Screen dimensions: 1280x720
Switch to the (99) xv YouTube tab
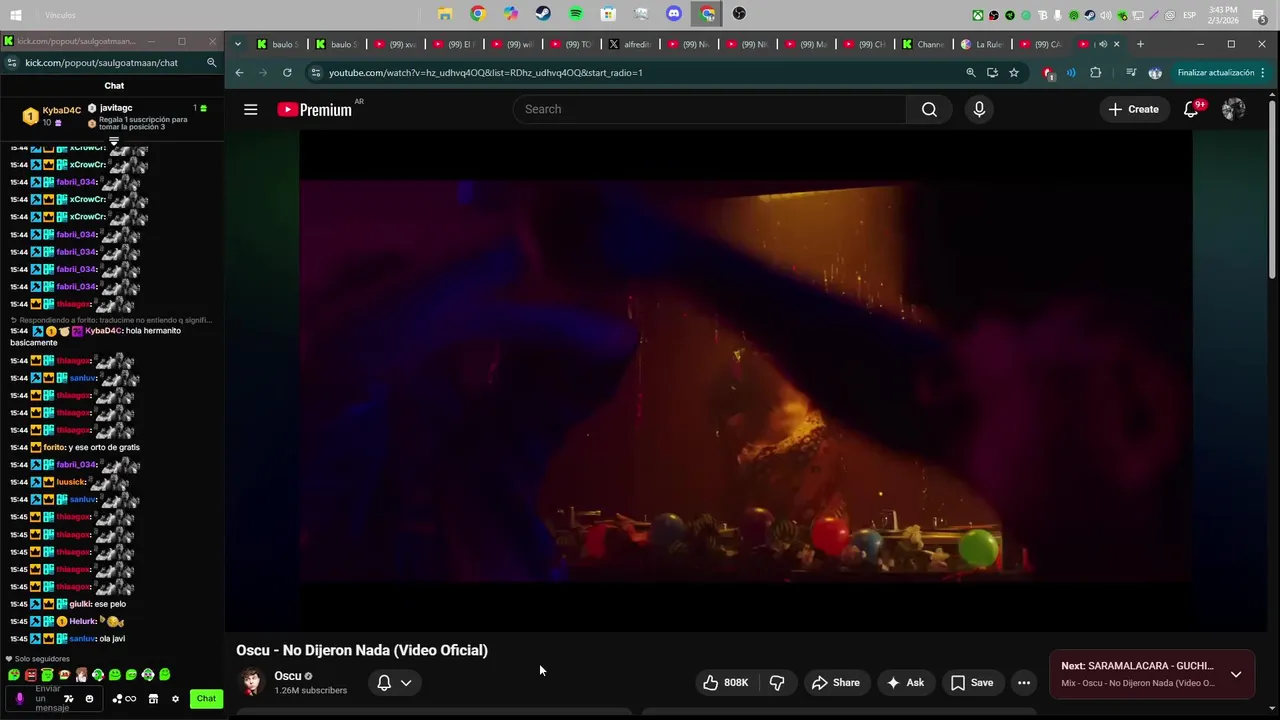click(397, 44)
